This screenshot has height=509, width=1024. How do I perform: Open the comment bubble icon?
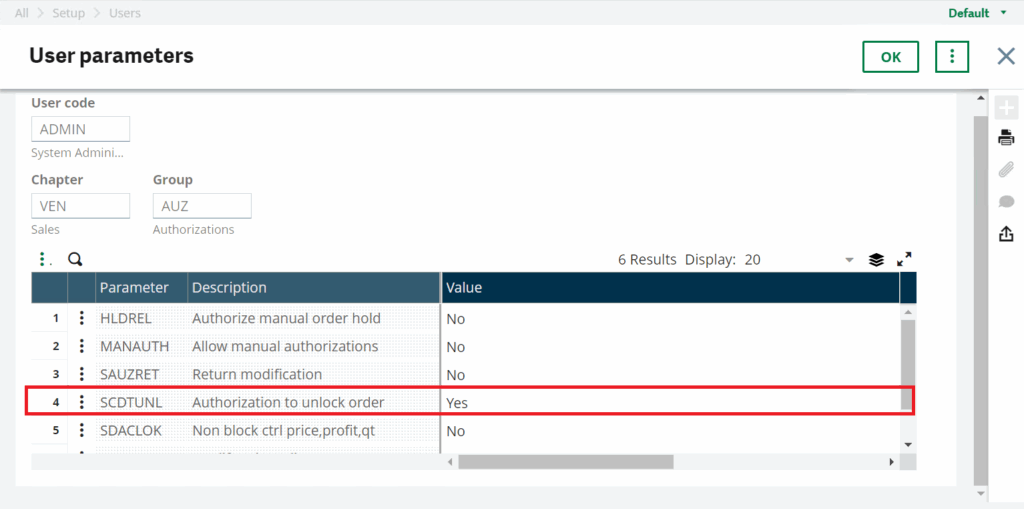1006,202
